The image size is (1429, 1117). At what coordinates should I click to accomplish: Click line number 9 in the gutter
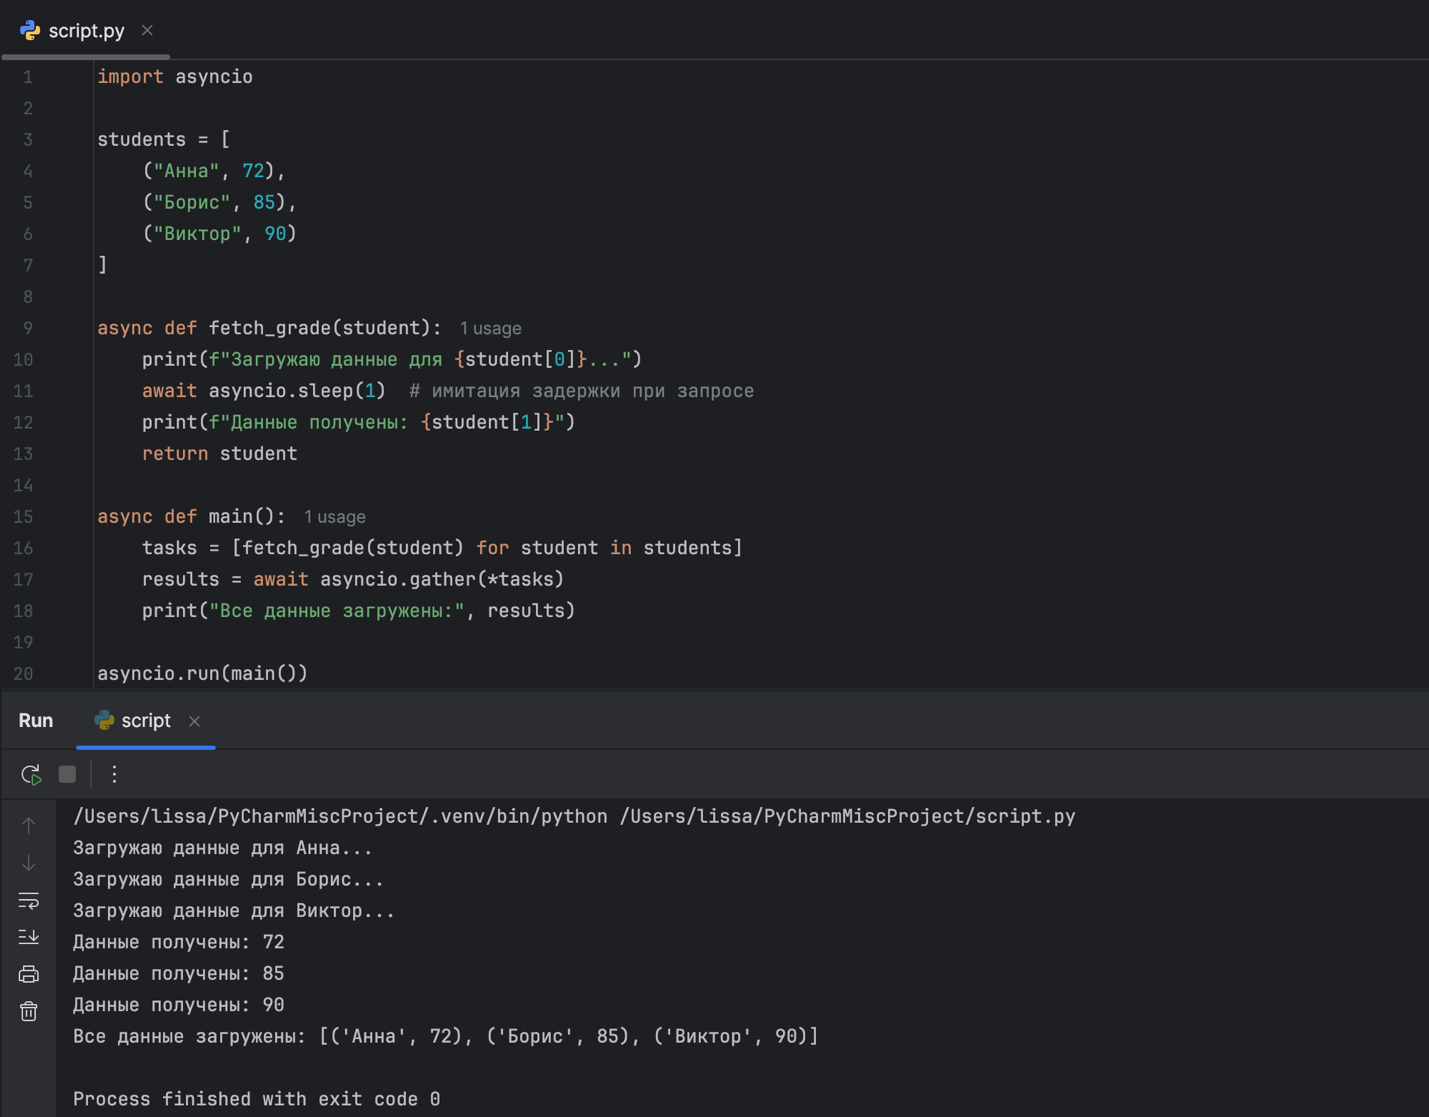point(27,328)
